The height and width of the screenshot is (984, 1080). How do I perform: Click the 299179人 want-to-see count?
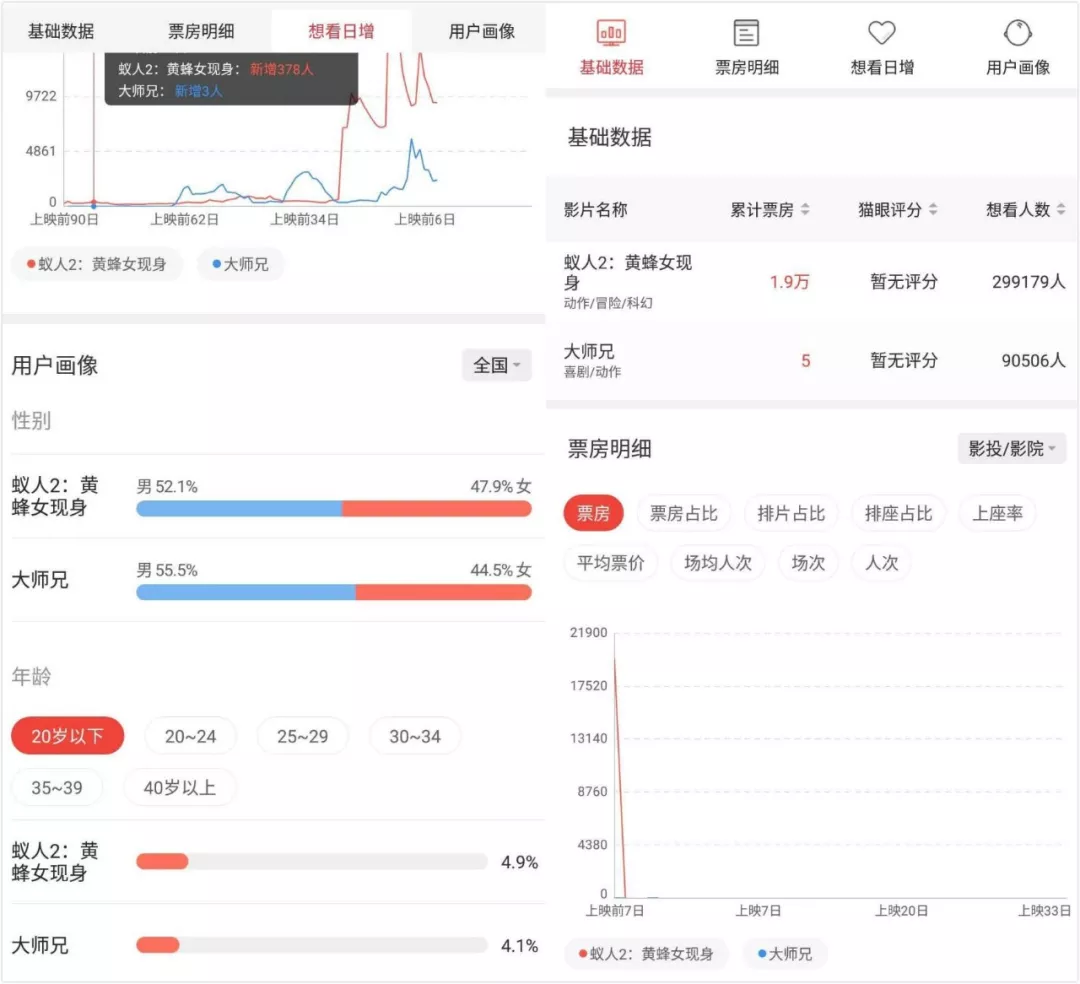pos(1028,282)
